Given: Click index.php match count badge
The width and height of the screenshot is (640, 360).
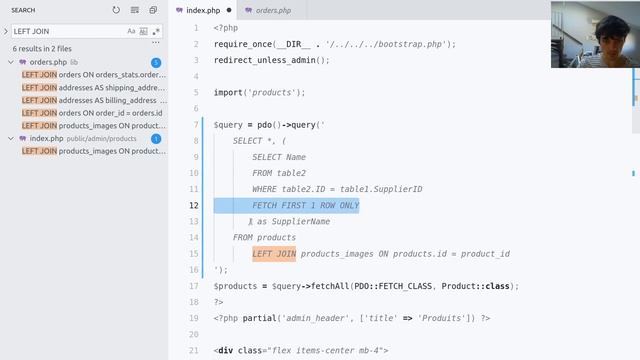Looking at the screenshot, I should click(x=156, y=139).
